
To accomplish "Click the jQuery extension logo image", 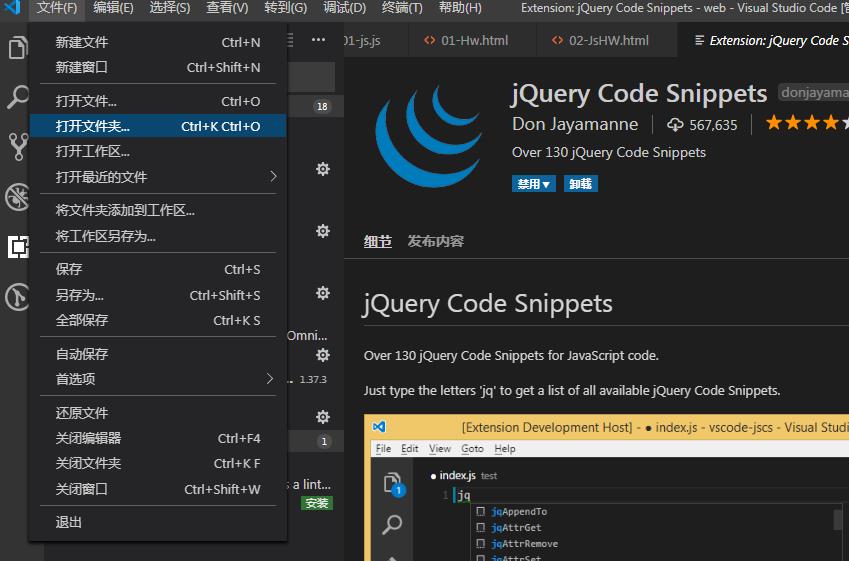I will click(429, 135).
